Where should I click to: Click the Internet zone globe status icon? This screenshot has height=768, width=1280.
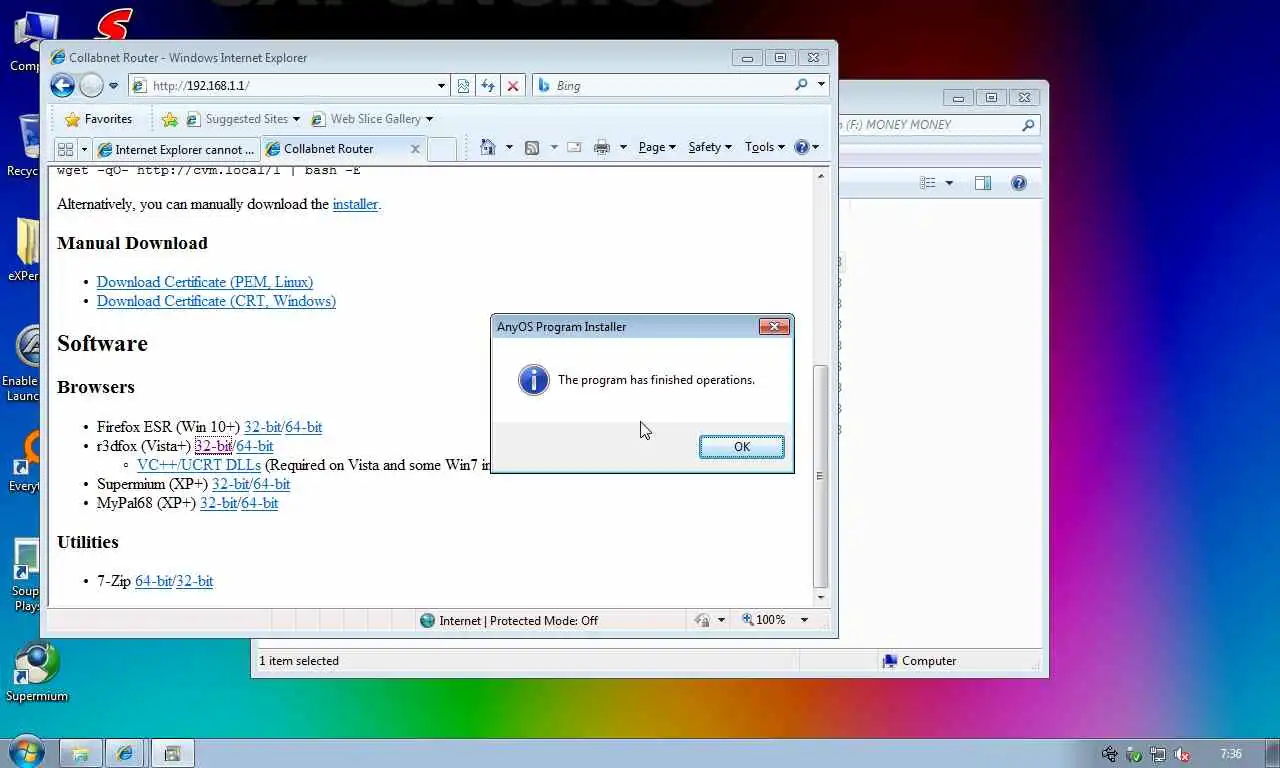[428, 620]
